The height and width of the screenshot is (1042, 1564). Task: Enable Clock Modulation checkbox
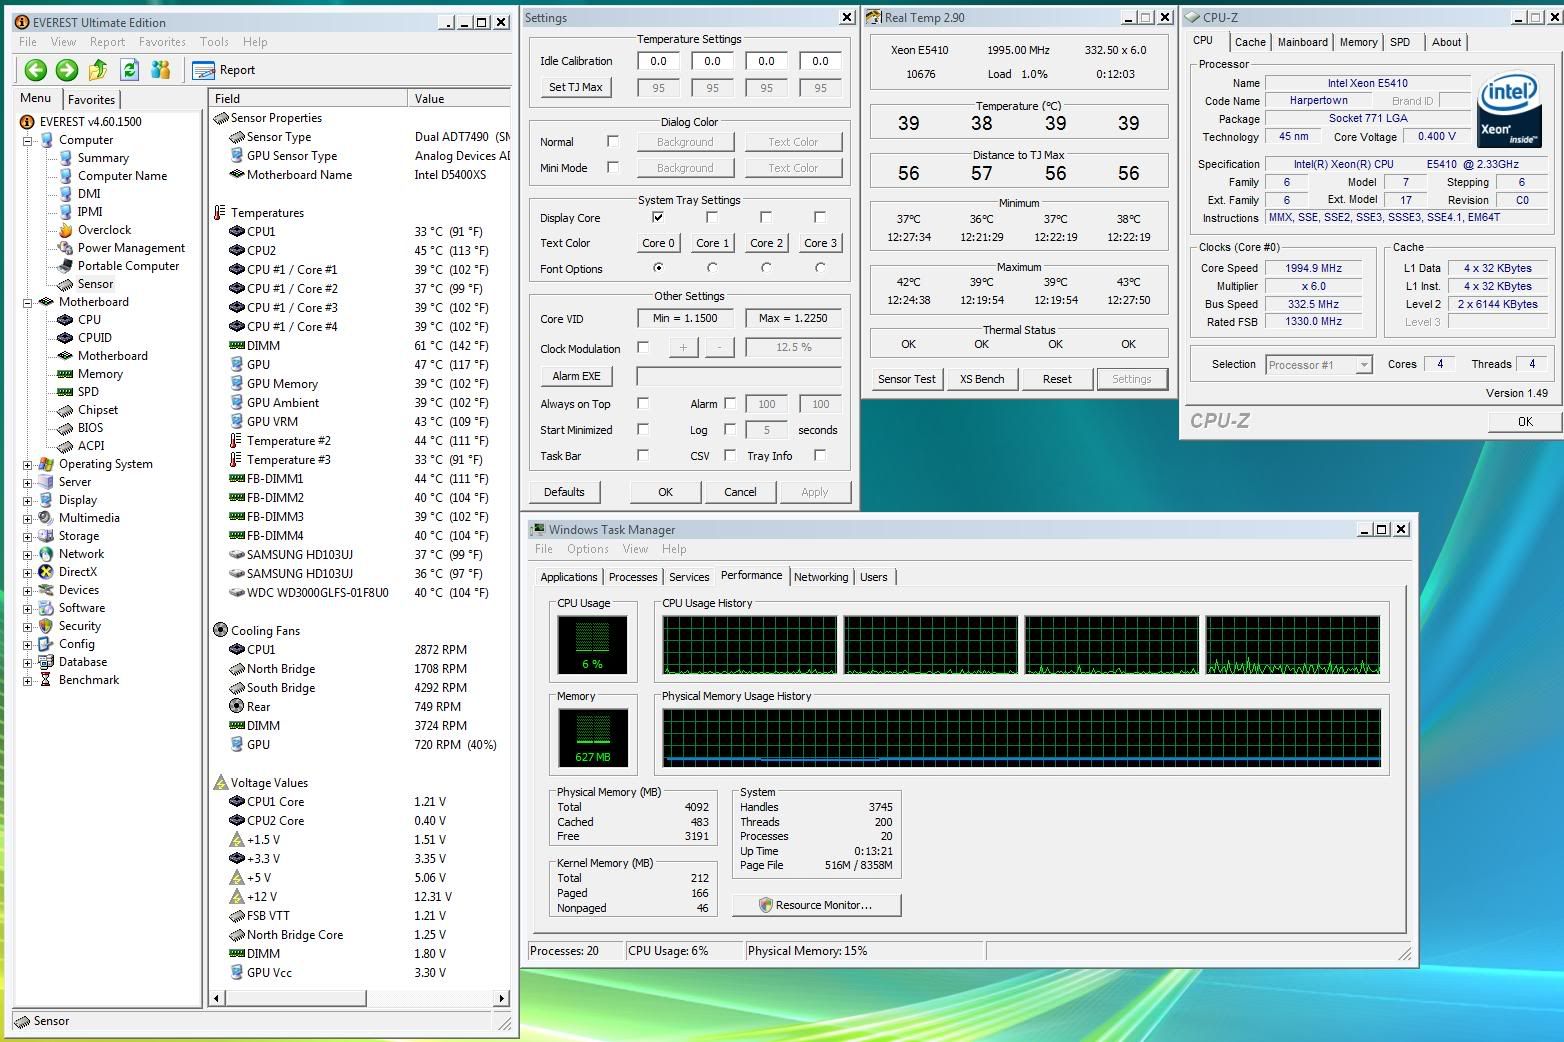pyautogui.click(x=643, y=348)
